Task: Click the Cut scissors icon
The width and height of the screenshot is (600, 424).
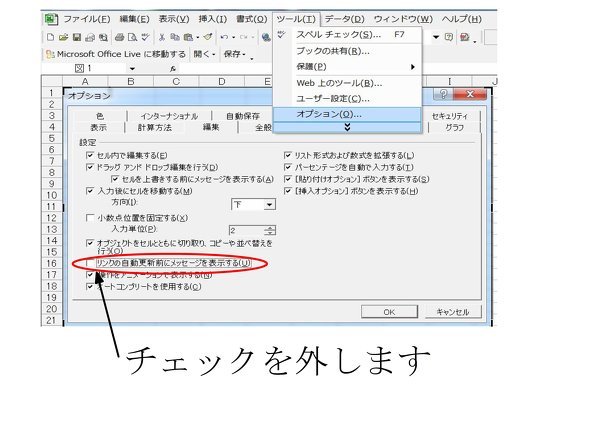Action: (163, 36)
